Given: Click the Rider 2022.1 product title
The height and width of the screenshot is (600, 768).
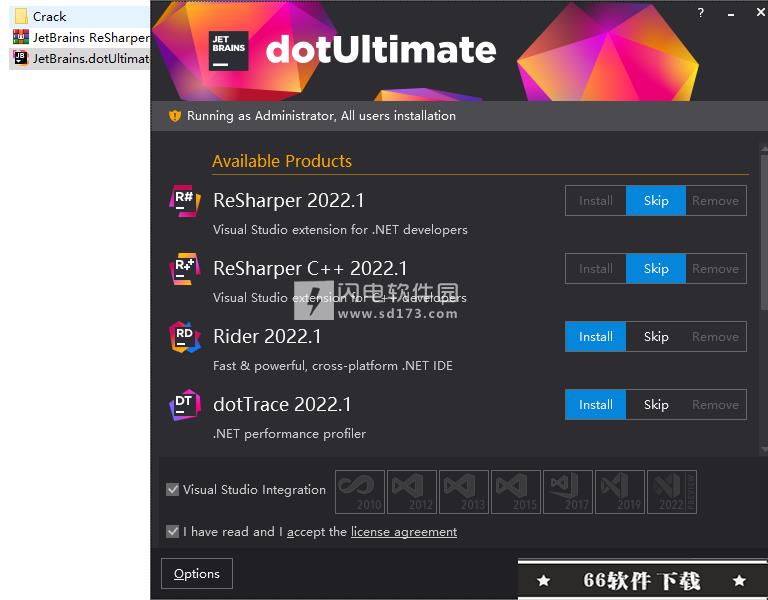Looking at the screenshot, I should (267, 336).
